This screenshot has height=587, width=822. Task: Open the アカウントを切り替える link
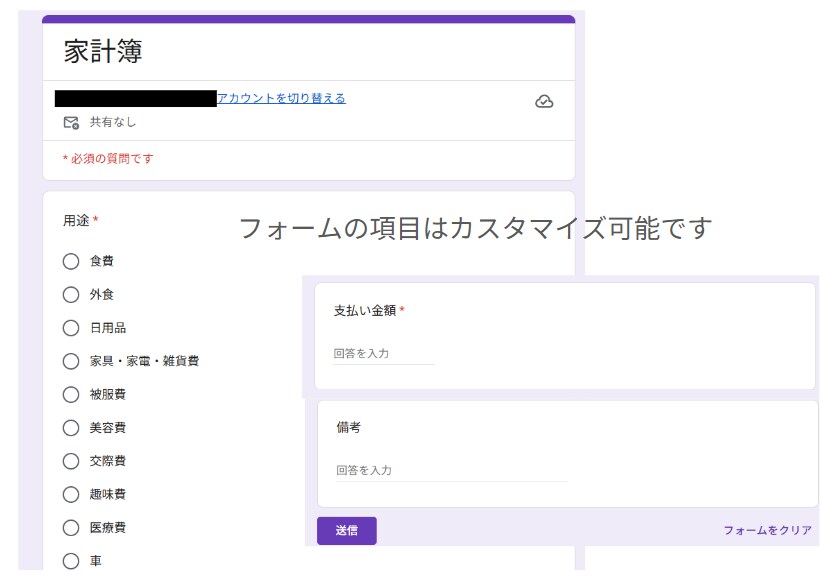pyautogui.click(x=281, y=98)
